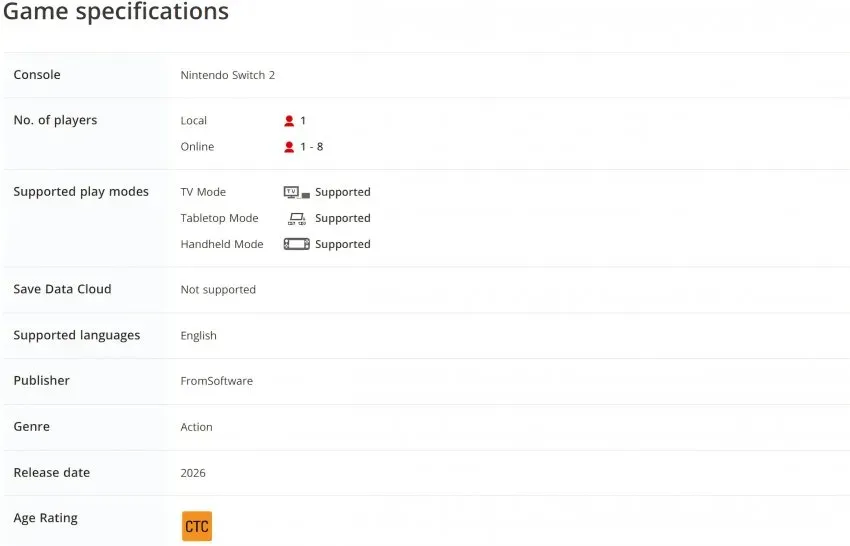The height and width of the screenshot is (546, 850).
Task: Click the Local players label
Action: click(x=194, y=121)
